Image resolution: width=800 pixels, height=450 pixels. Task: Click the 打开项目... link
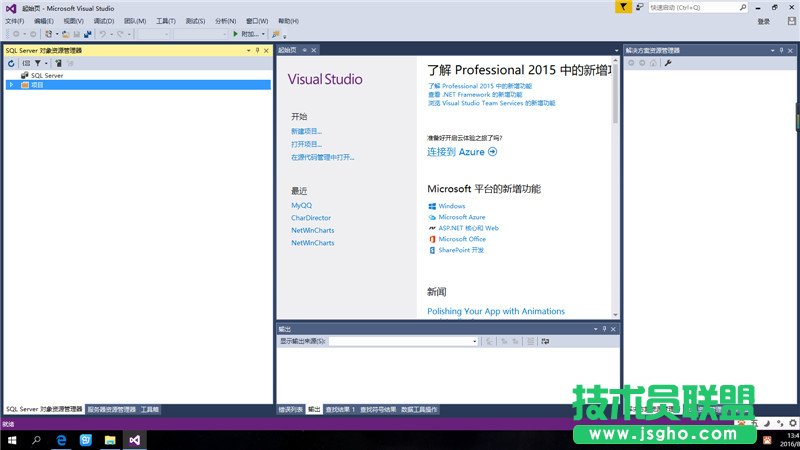pyautogui.click(x=306, y=144)
